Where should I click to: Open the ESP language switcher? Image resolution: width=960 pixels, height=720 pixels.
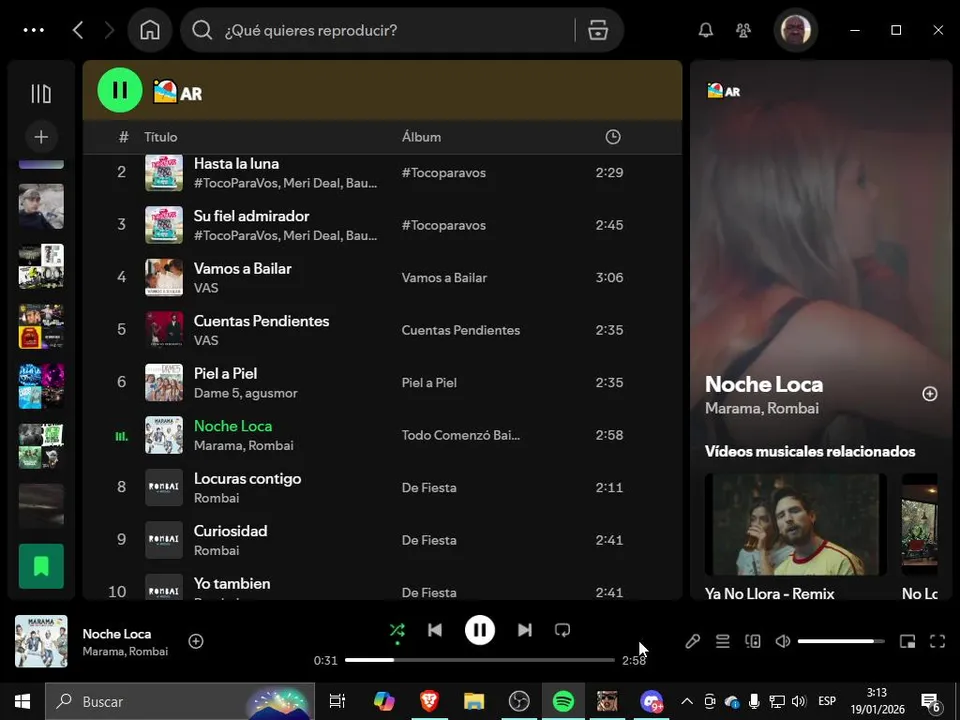pos(827,702)
